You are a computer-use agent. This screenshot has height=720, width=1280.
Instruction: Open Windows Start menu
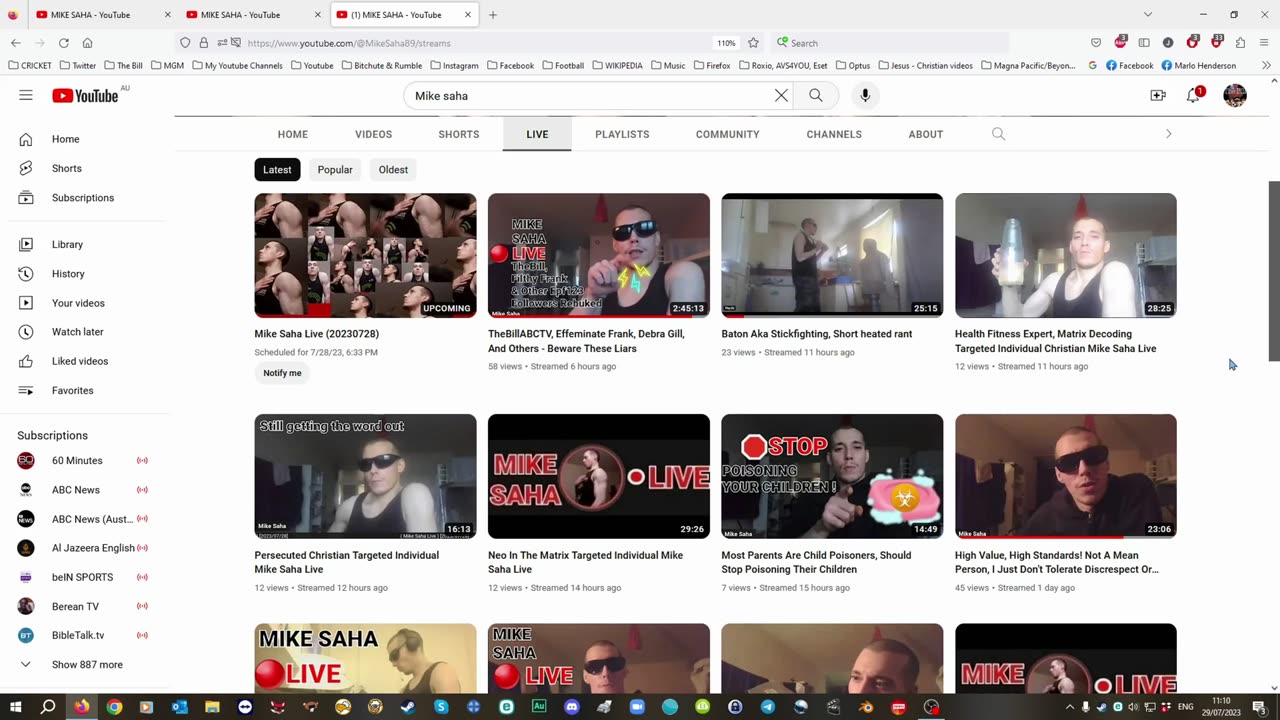(x=16, y=707)
